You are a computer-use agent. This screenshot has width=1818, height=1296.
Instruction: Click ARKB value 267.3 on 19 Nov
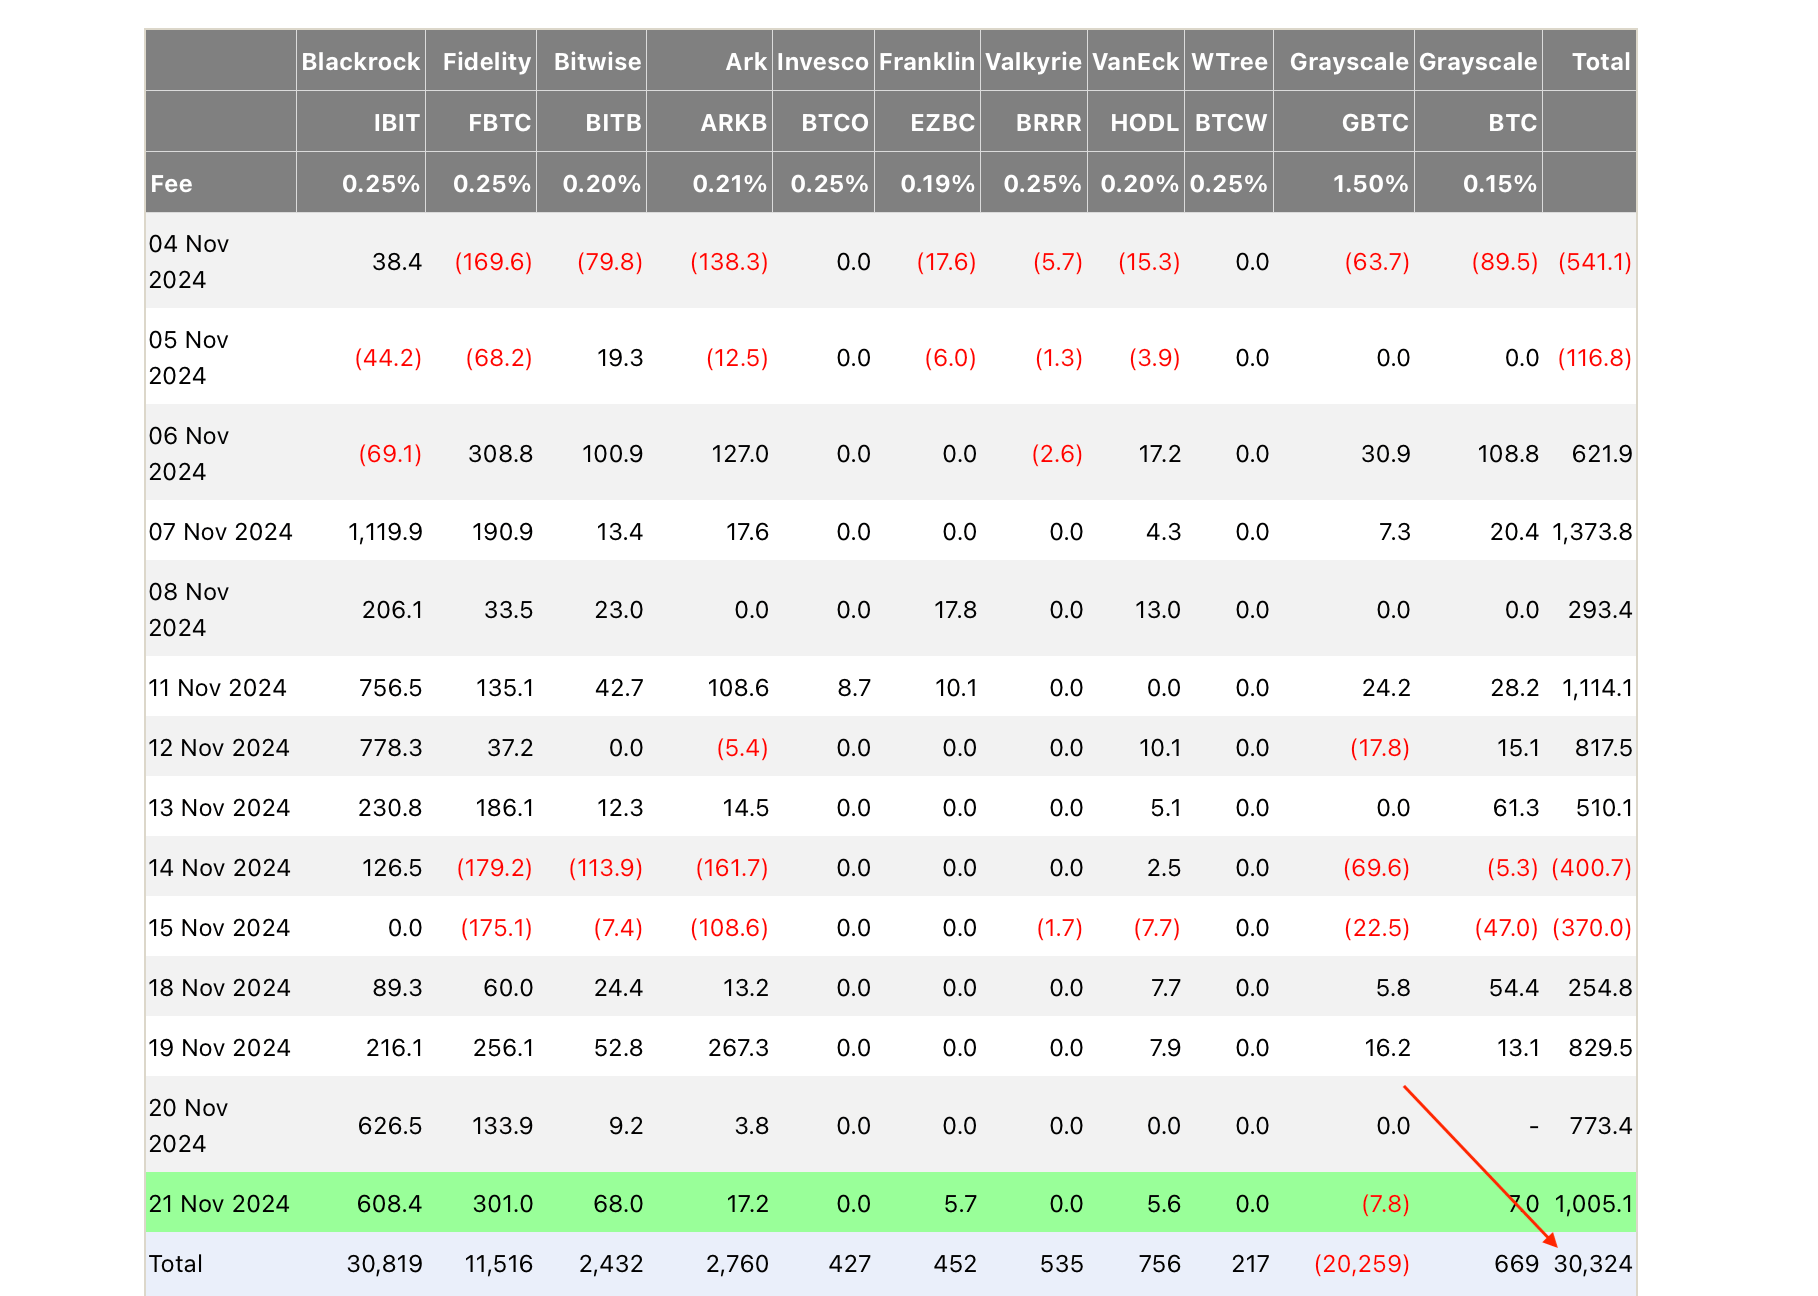click(x=738, y=1048)
